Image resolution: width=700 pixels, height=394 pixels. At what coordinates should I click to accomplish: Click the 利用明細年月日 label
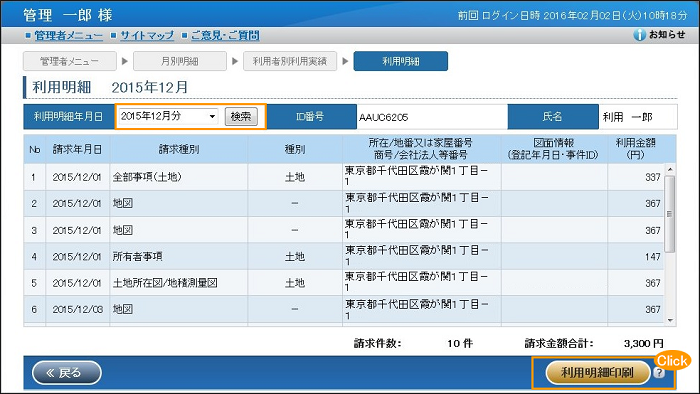click(68, 117)
